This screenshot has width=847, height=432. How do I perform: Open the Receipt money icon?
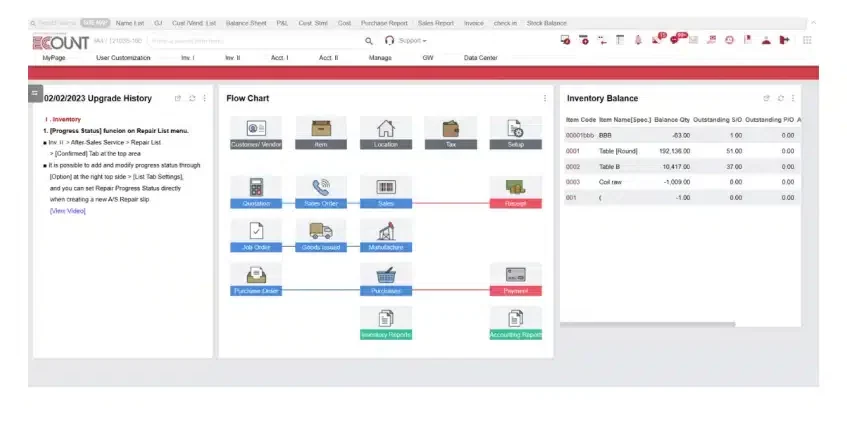point(515,192)
